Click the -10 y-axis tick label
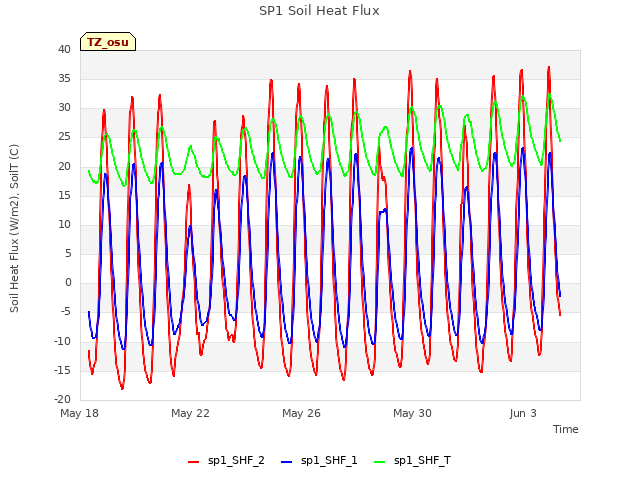 63,341
